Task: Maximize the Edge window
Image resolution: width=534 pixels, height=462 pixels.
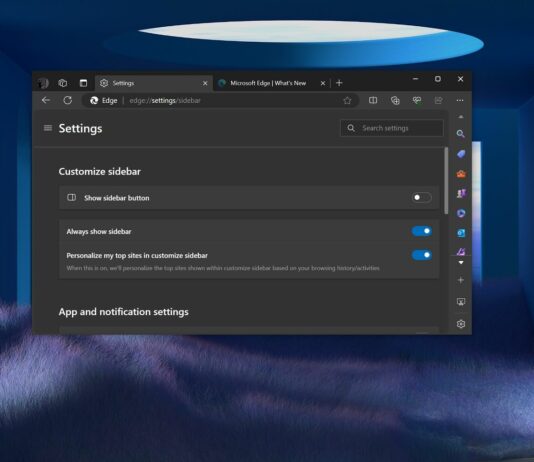Action: [438, 79]
